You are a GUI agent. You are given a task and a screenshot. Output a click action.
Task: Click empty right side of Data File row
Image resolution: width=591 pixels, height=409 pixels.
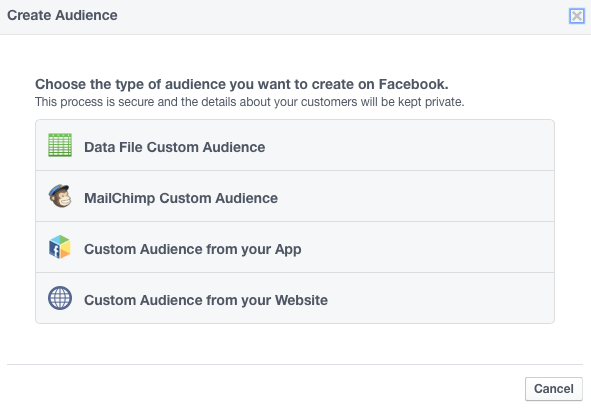(x=415, y=145)
